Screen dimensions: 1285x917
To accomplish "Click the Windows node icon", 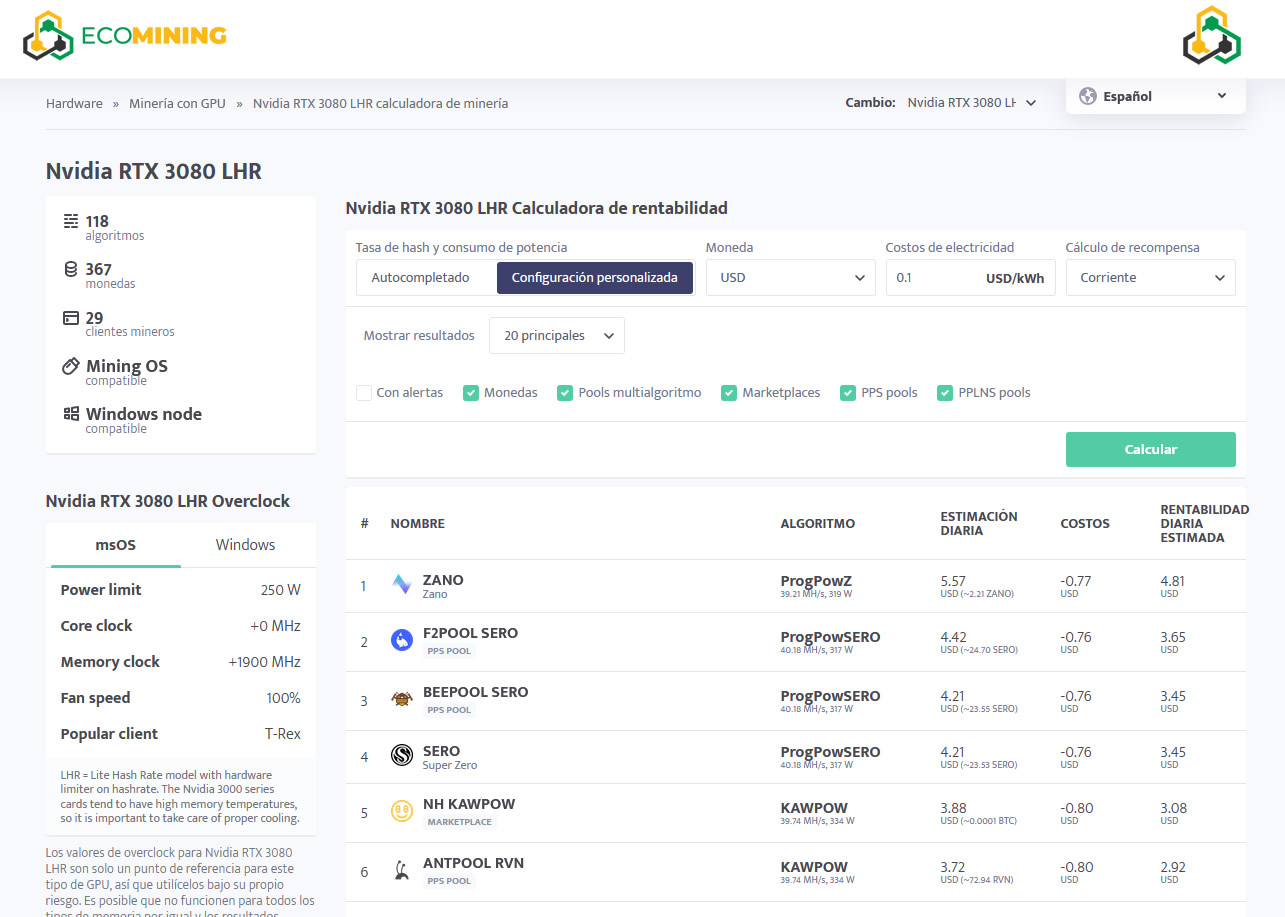I will [x=71, y=413].
